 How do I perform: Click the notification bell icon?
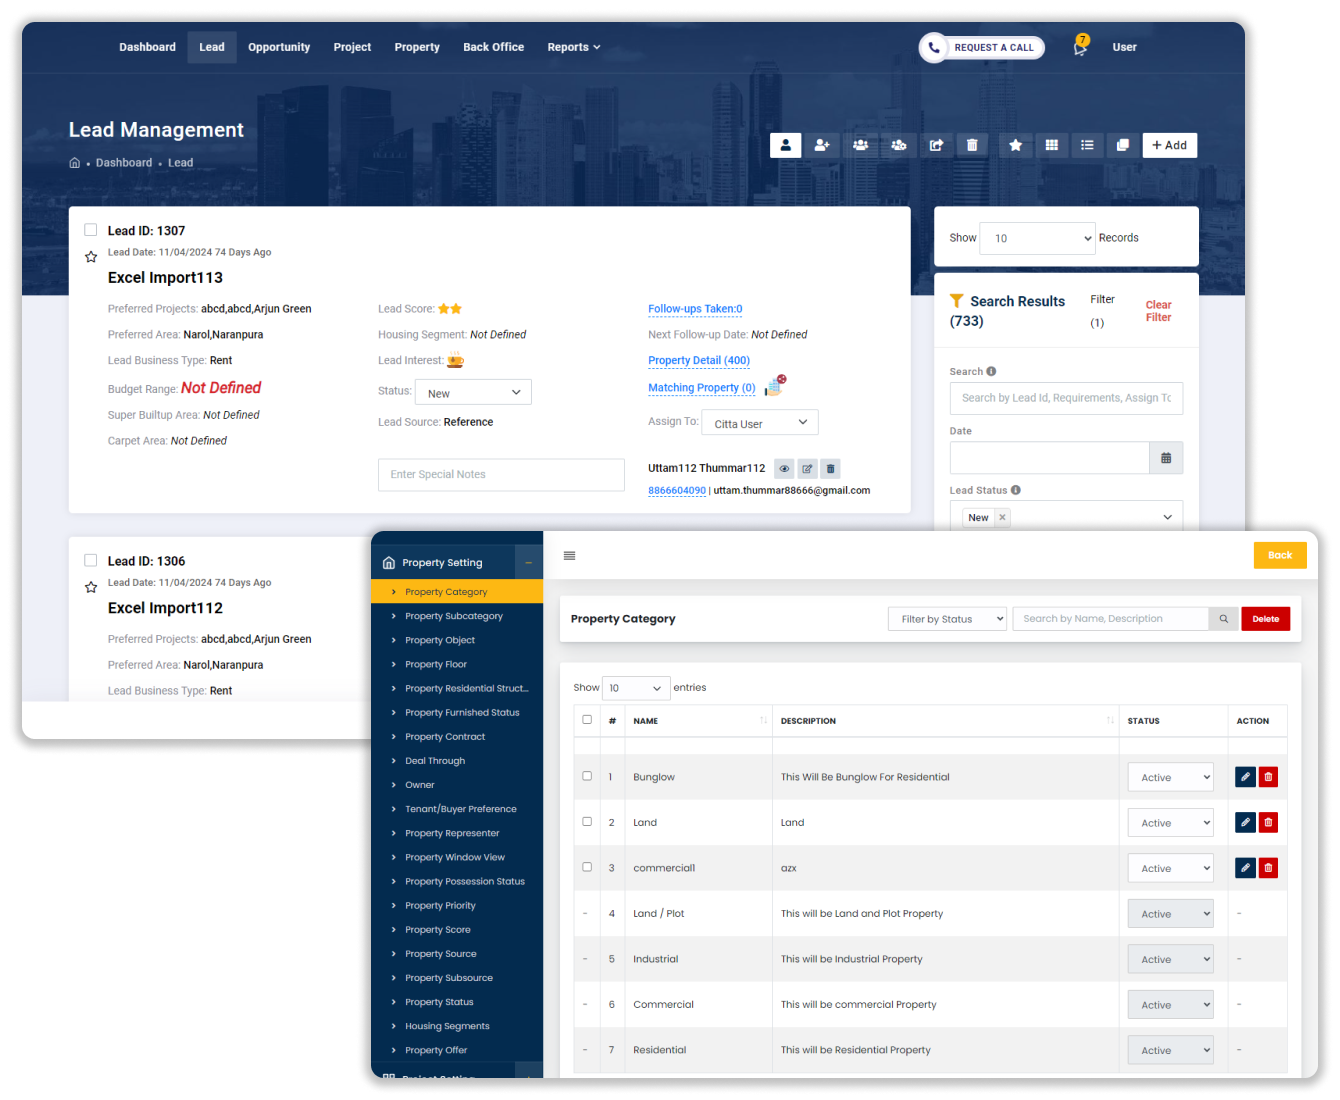click(x=1080, y=47)
